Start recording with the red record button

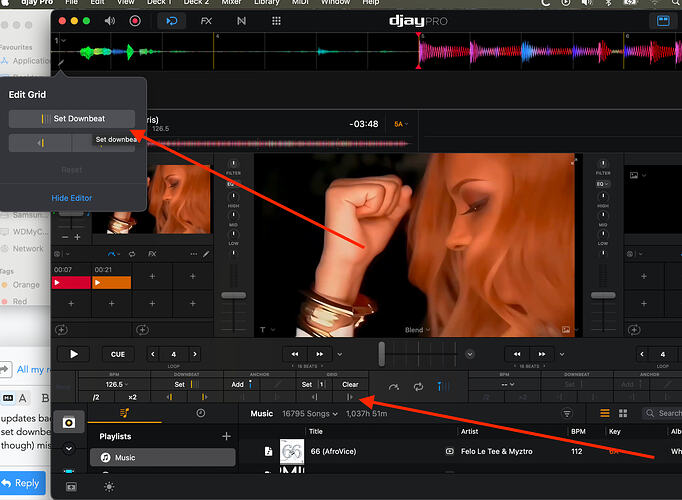pyautogui.click(x=135, y=21)
